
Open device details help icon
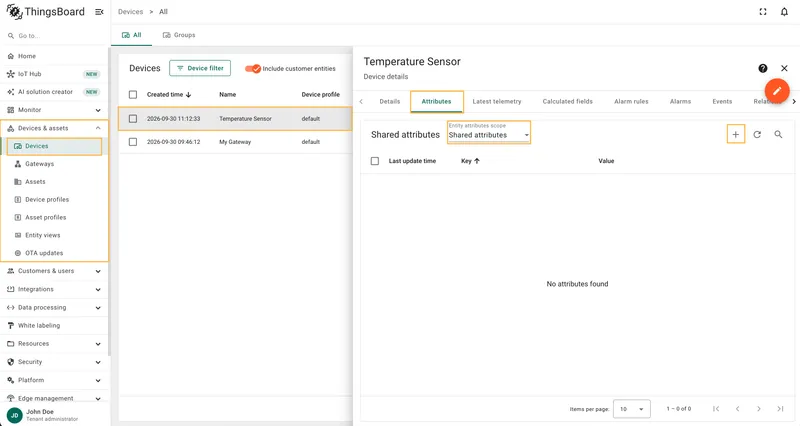763,68
